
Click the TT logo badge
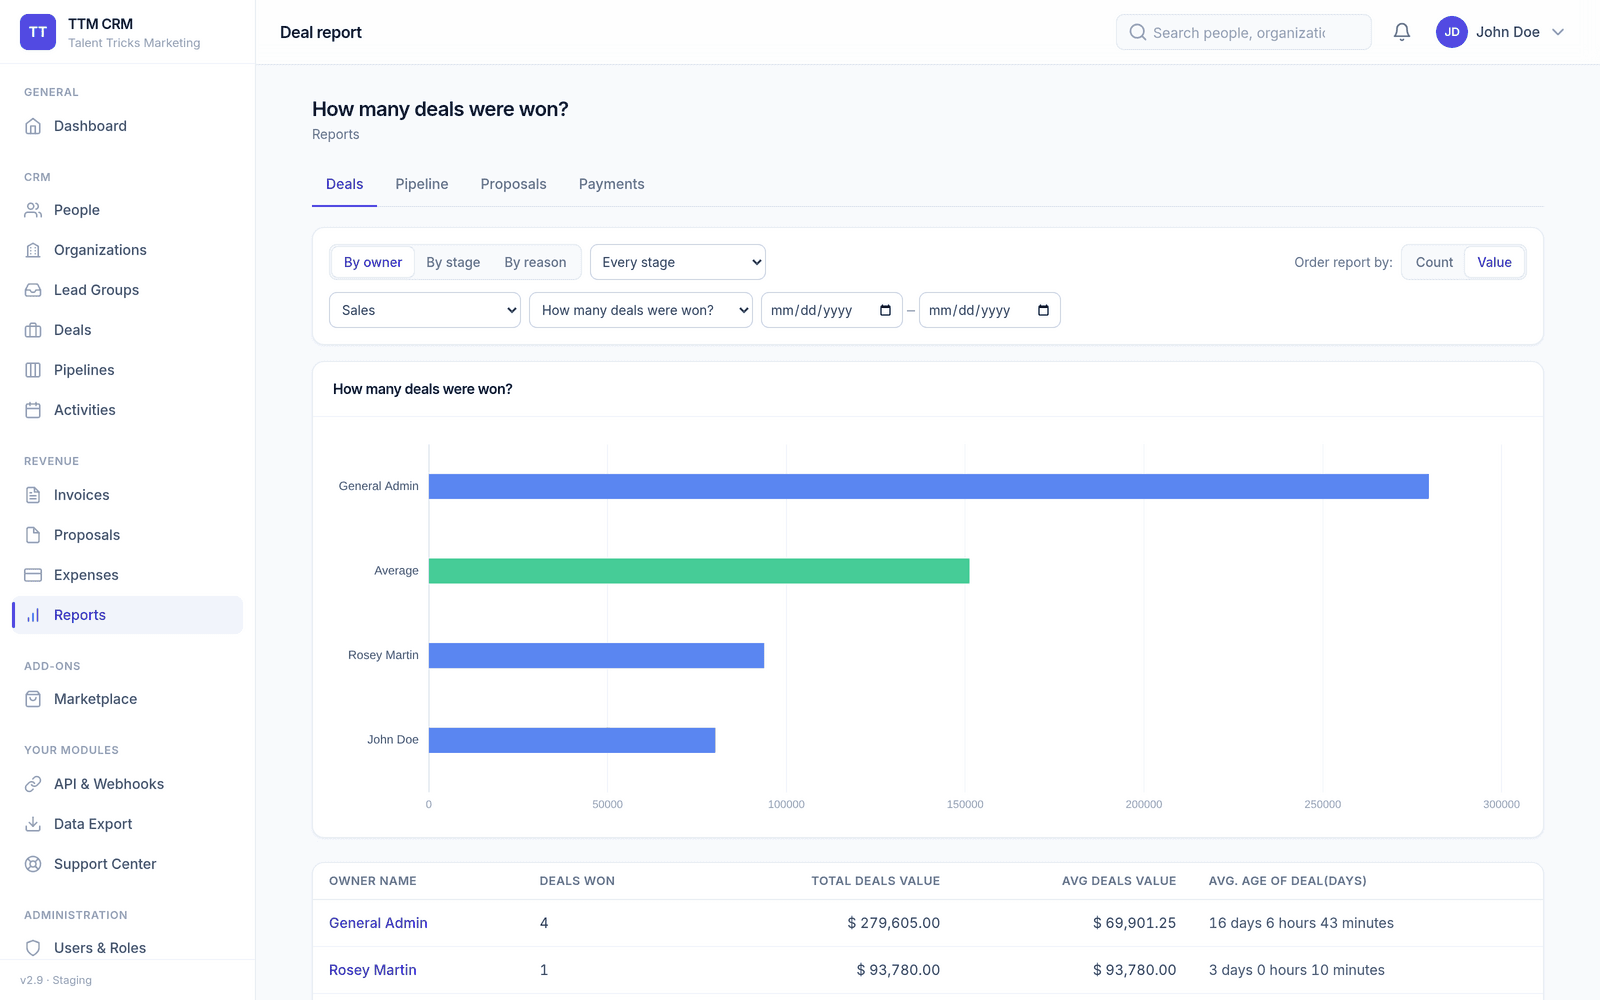(38, 32)
